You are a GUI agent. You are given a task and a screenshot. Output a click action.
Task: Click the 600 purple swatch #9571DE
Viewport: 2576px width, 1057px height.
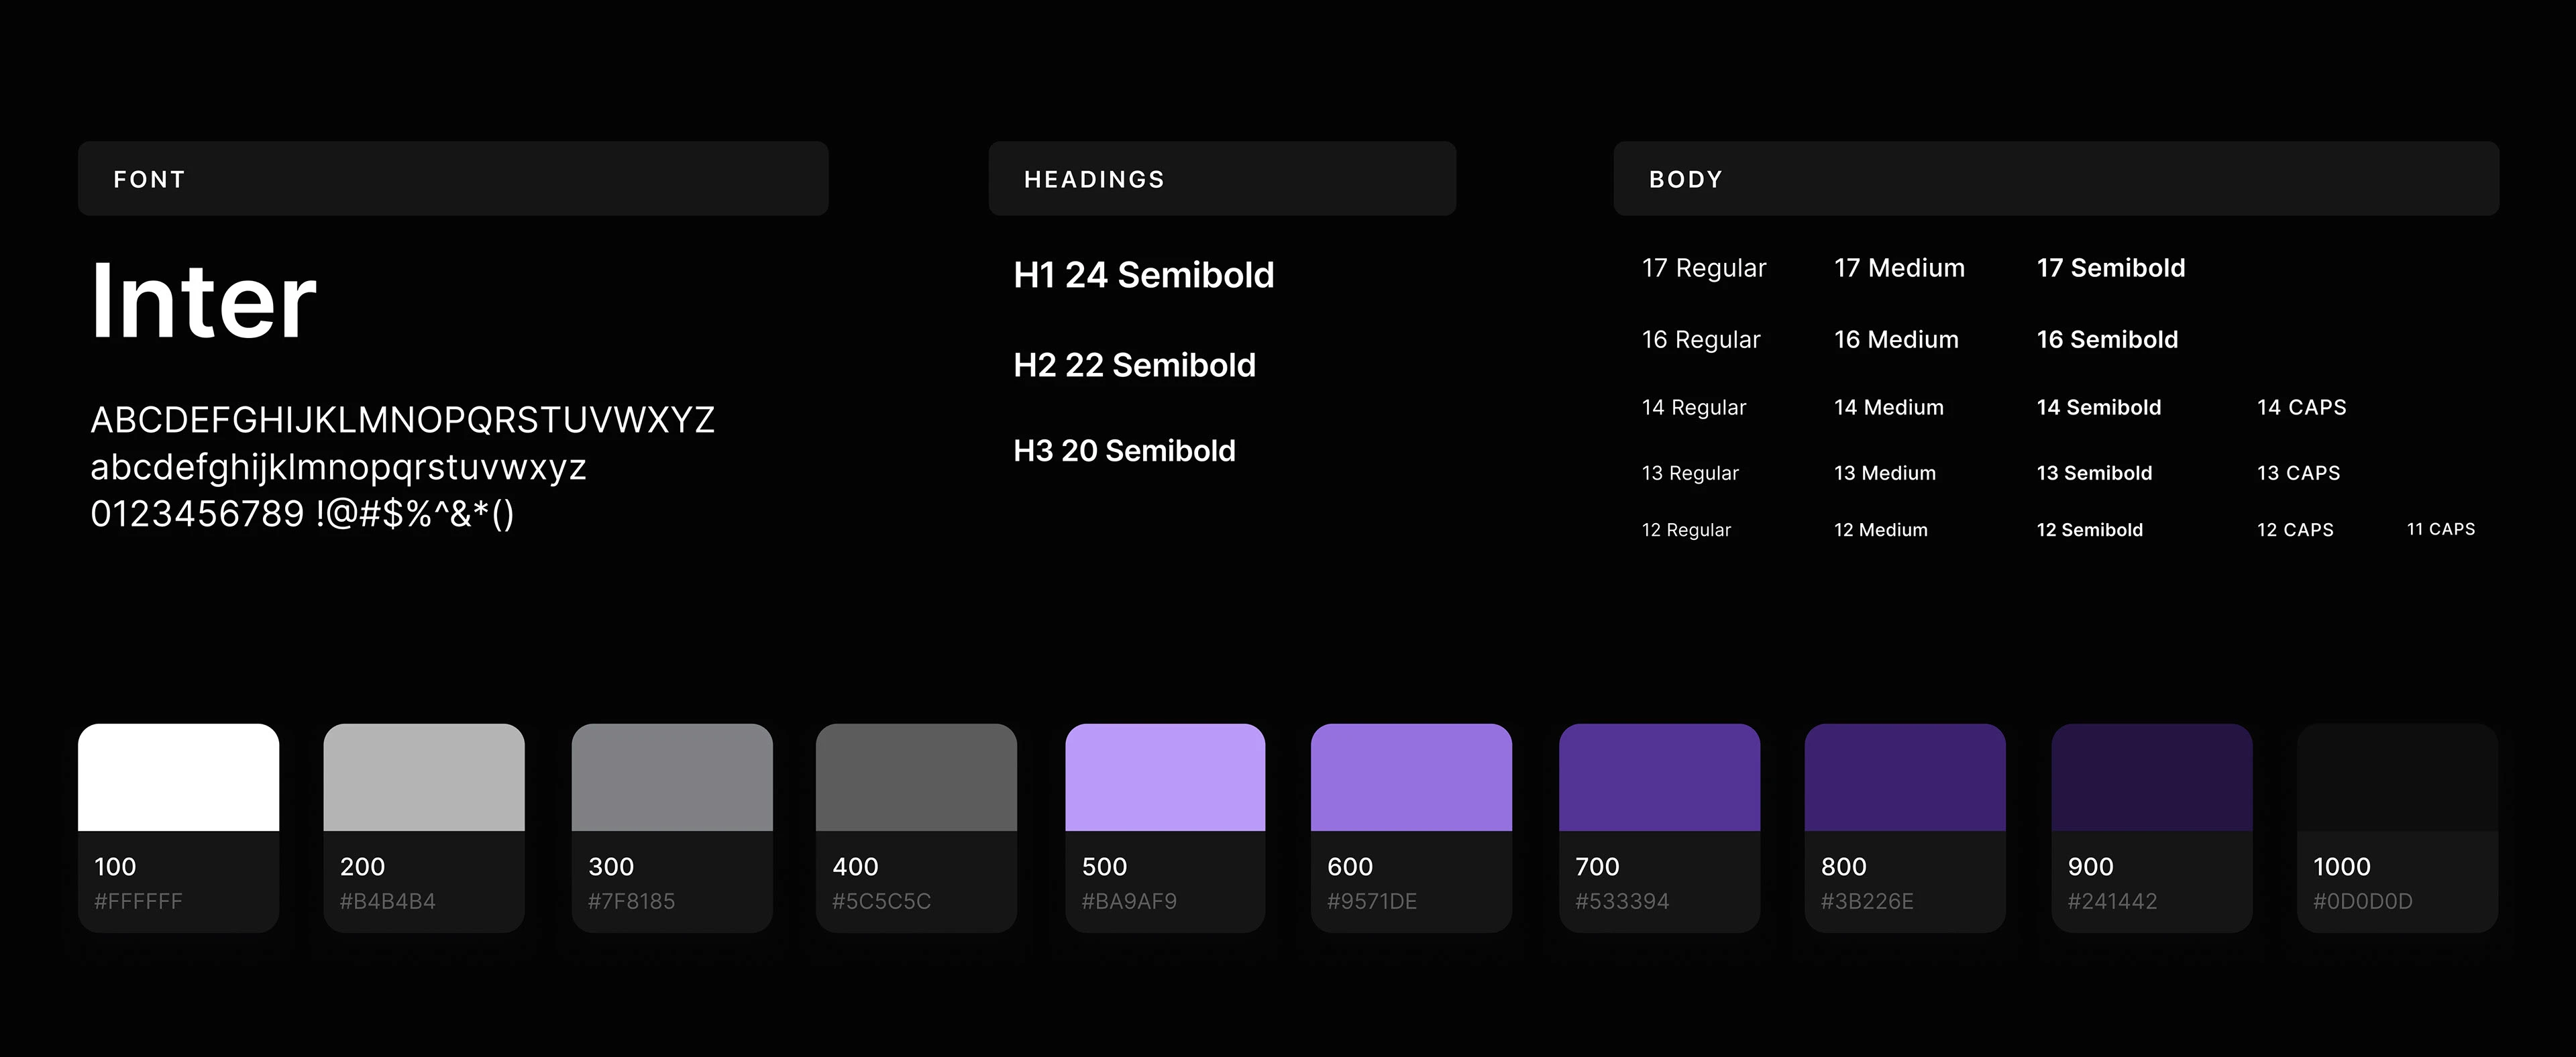(1411, 778)
